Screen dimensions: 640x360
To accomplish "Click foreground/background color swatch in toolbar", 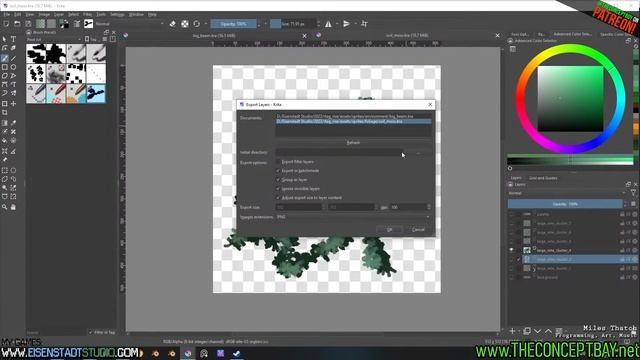I will (x=64, y=24).
